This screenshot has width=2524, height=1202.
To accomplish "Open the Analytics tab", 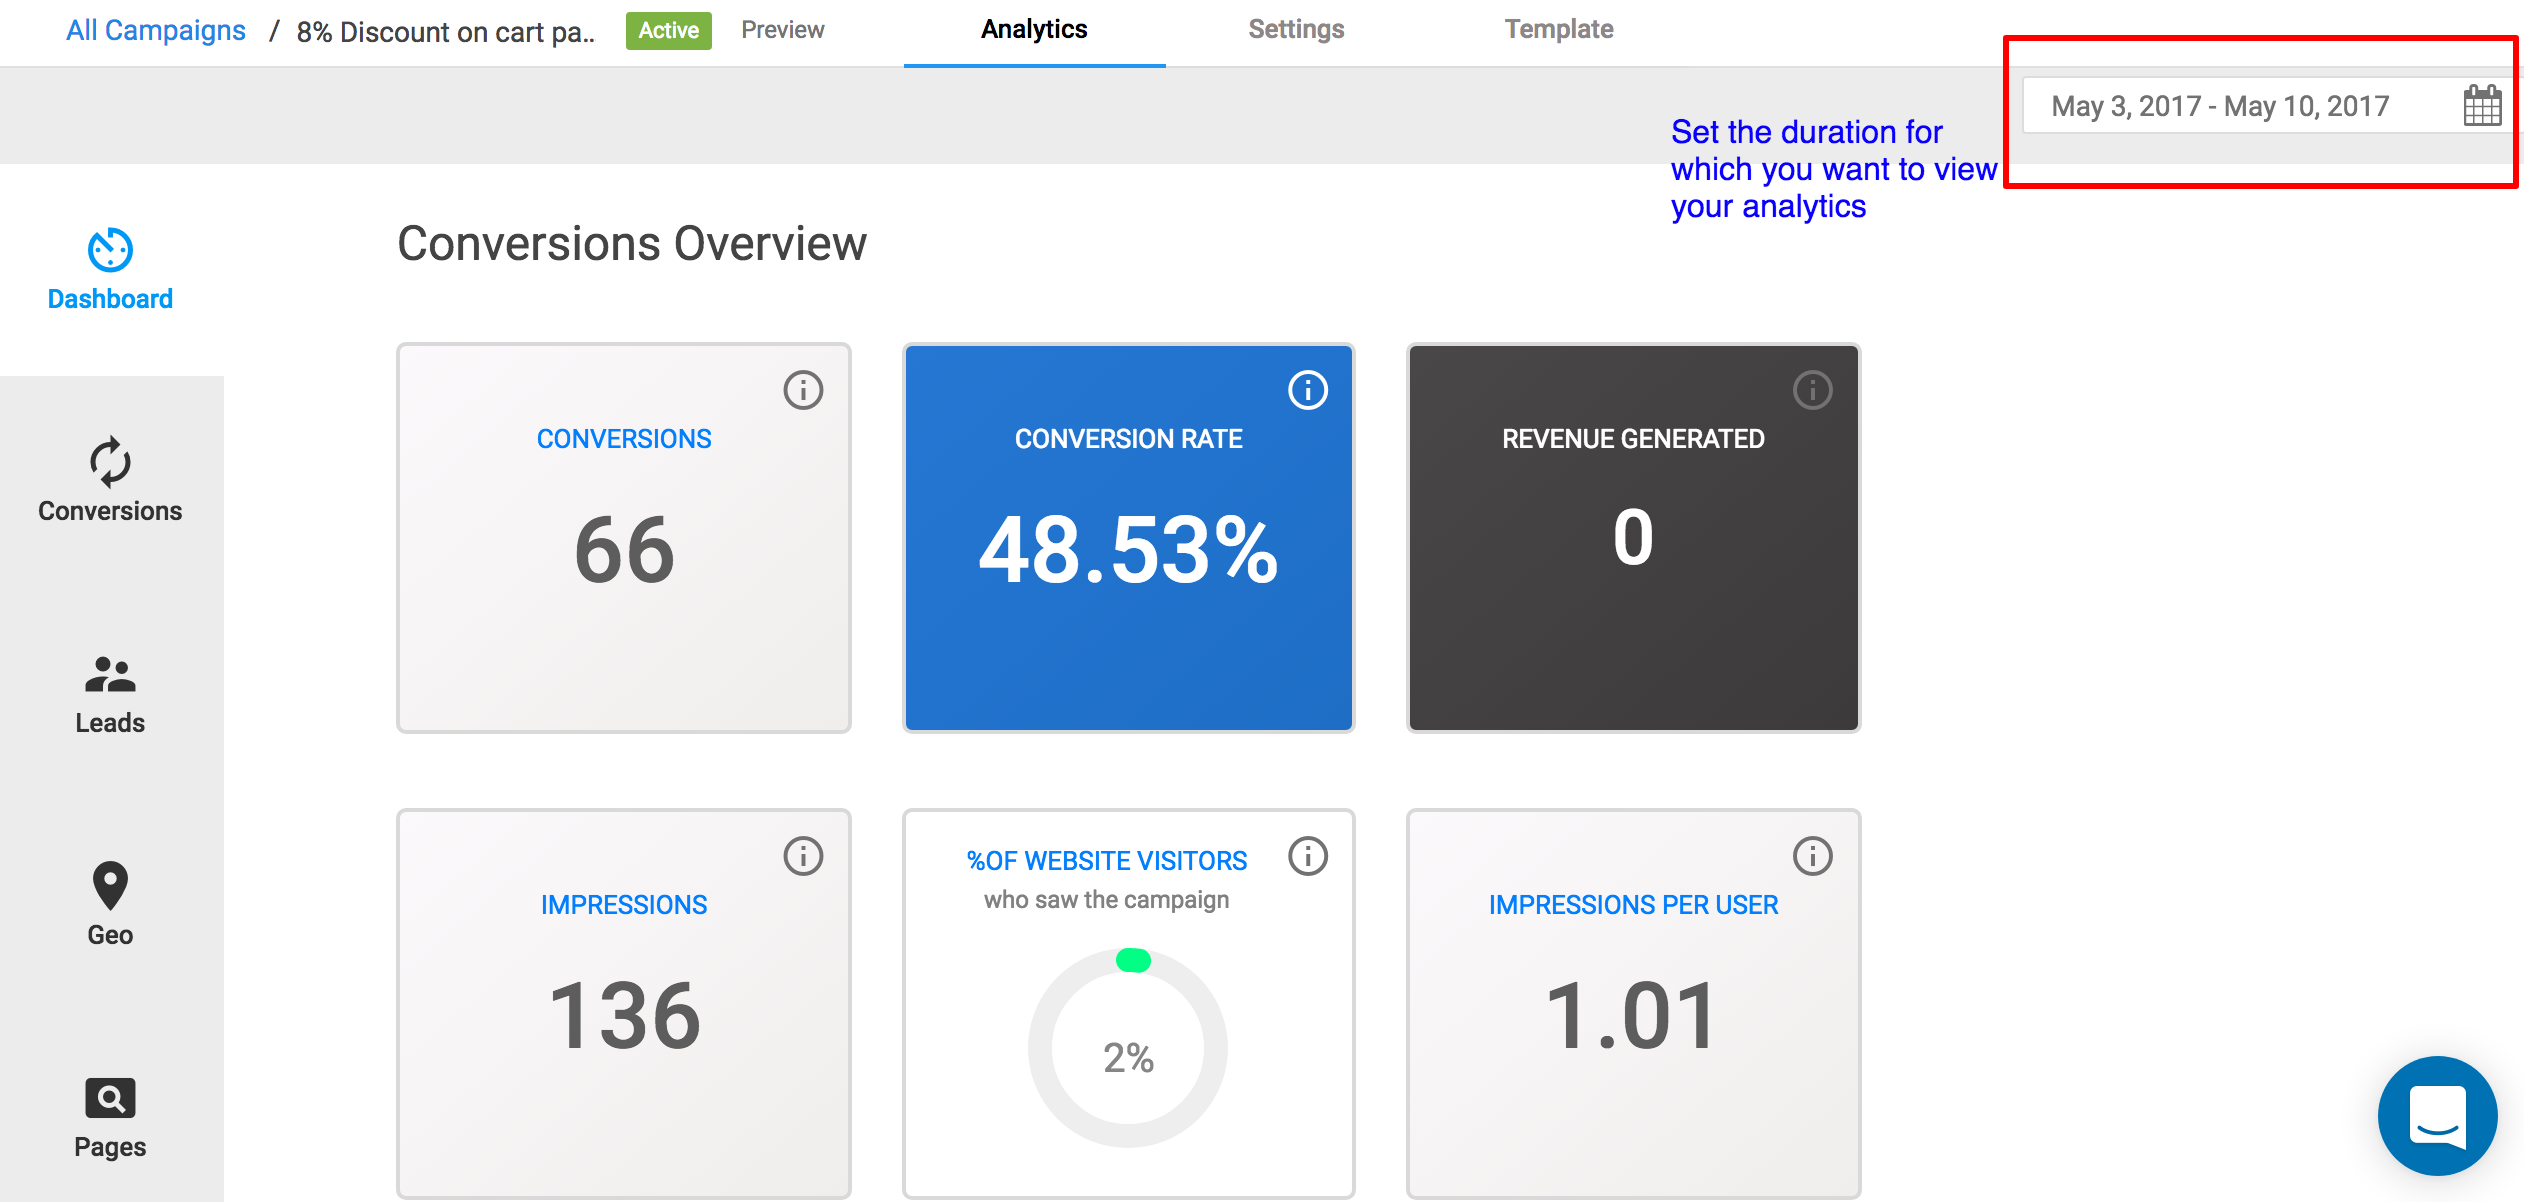I will click(1034, 30).
